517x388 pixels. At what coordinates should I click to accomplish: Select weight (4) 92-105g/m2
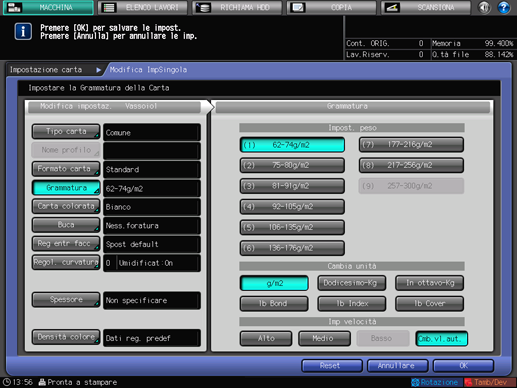coord(292,207)
